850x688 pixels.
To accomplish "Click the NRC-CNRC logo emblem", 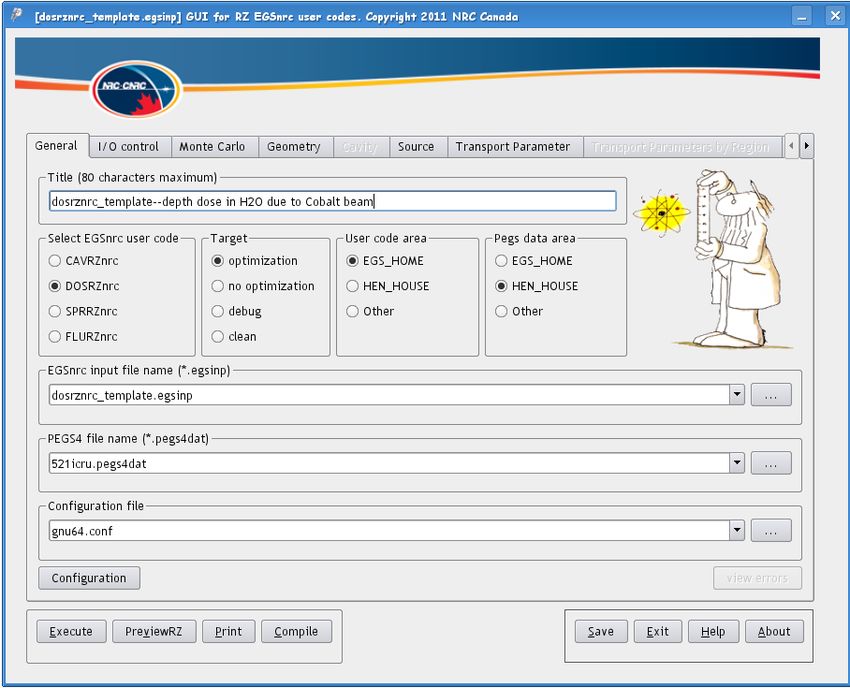I will click(x=136, y=89).
